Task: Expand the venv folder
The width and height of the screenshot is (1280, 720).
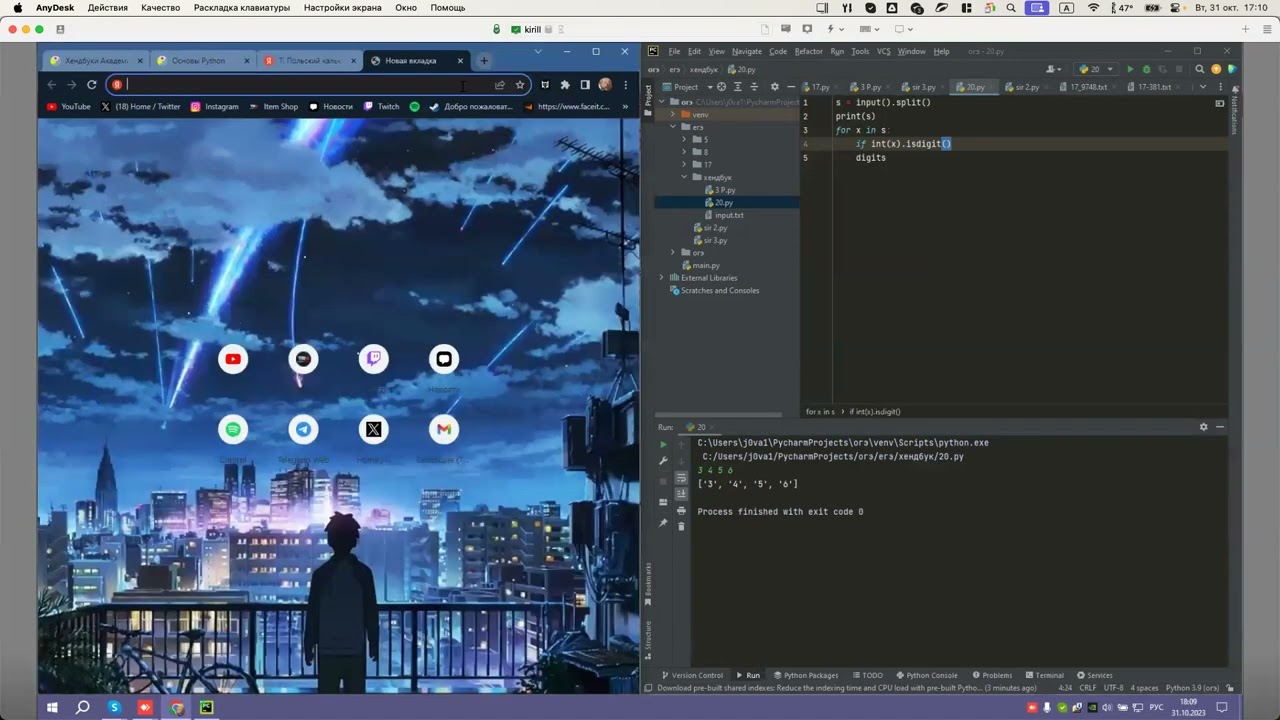Action: click(673, 115)
